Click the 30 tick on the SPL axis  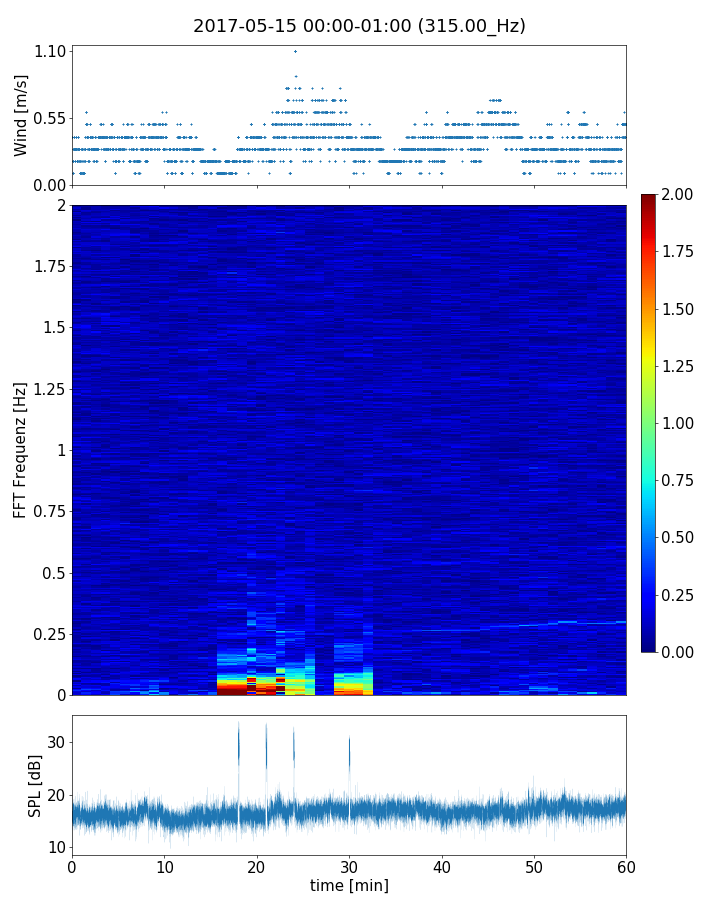coord(55,742)
